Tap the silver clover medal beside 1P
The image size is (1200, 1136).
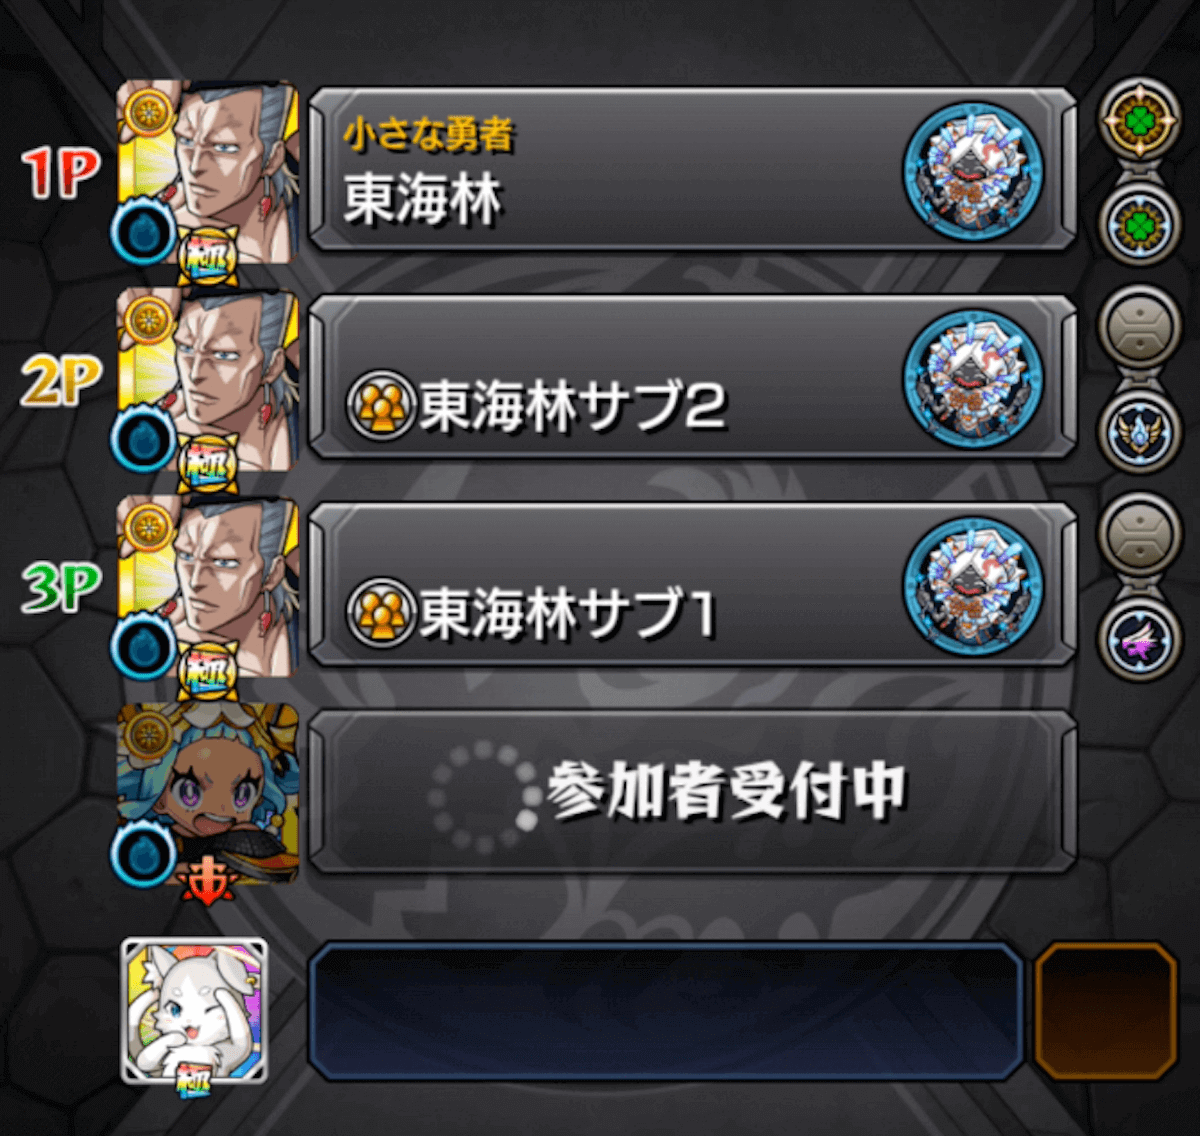coord(1140,224)
